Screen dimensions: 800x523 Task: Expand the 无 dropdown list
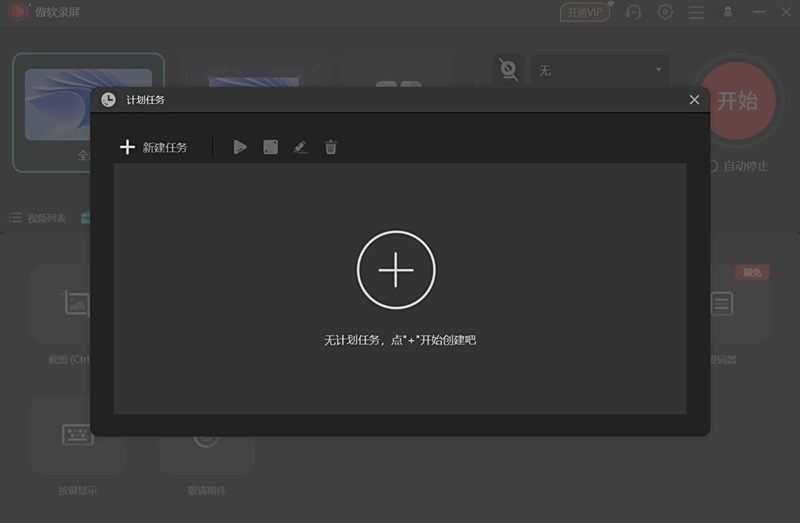pos(599,70)
